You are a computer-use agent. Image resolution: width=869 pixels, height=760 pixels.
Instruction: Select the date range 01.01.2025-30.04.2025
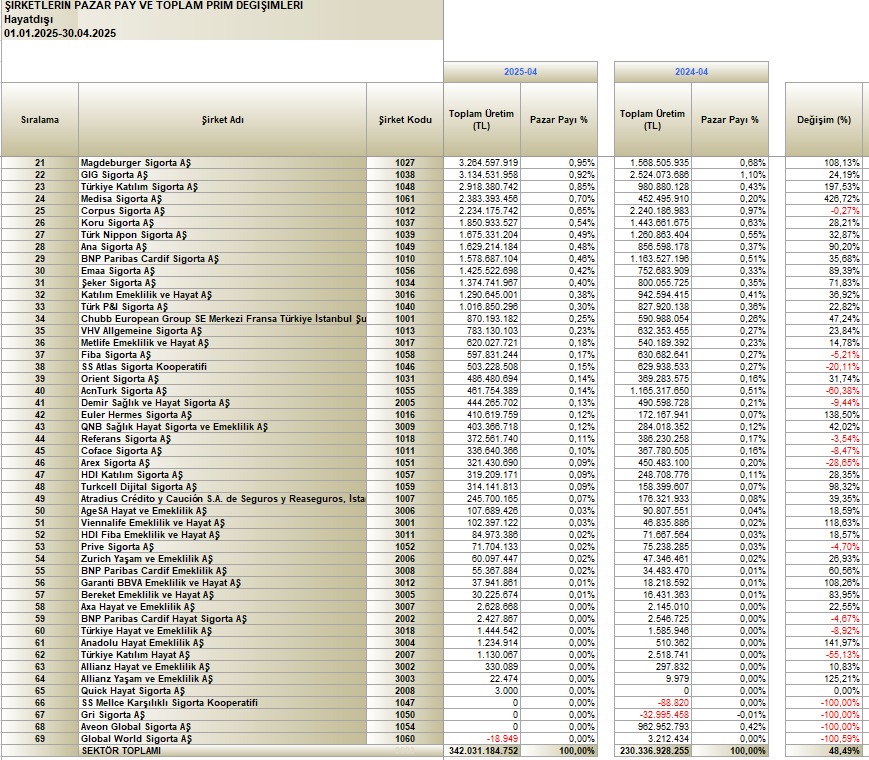point(60,33)
